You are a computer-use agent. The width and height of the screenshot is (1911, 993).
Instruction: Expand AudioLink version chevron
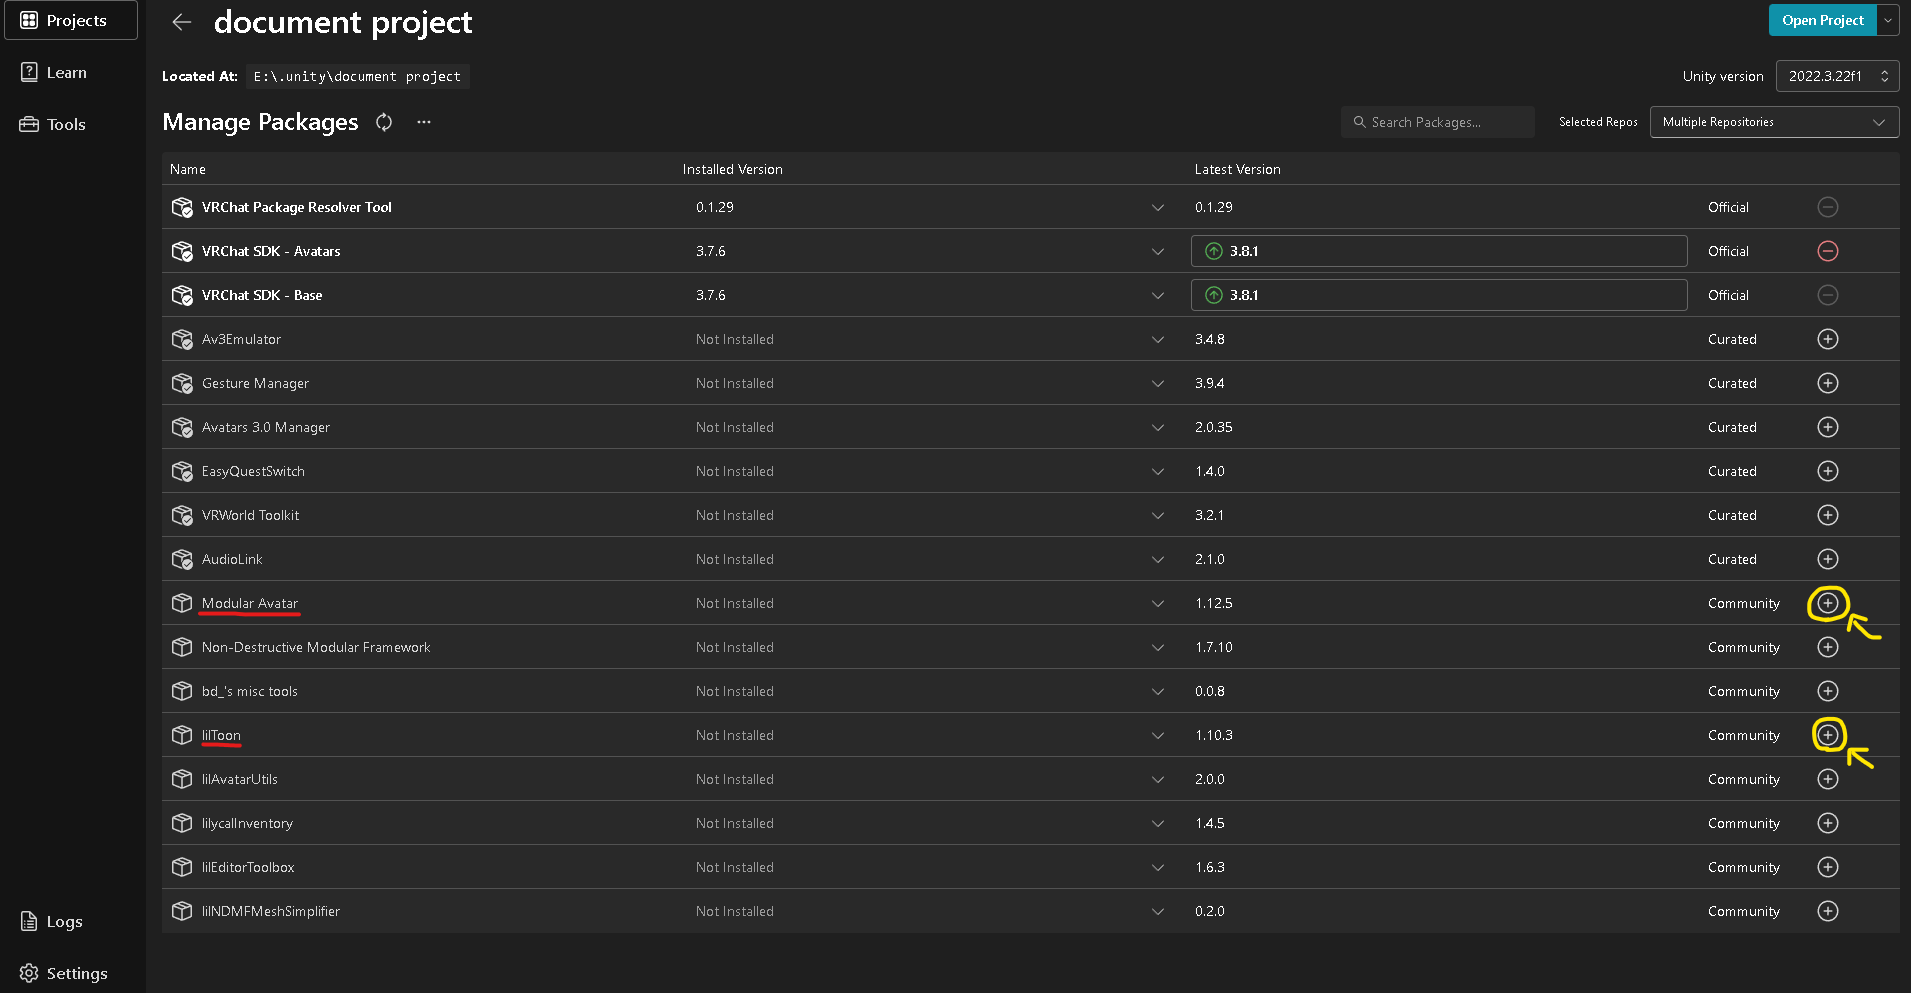[1158, 559]
